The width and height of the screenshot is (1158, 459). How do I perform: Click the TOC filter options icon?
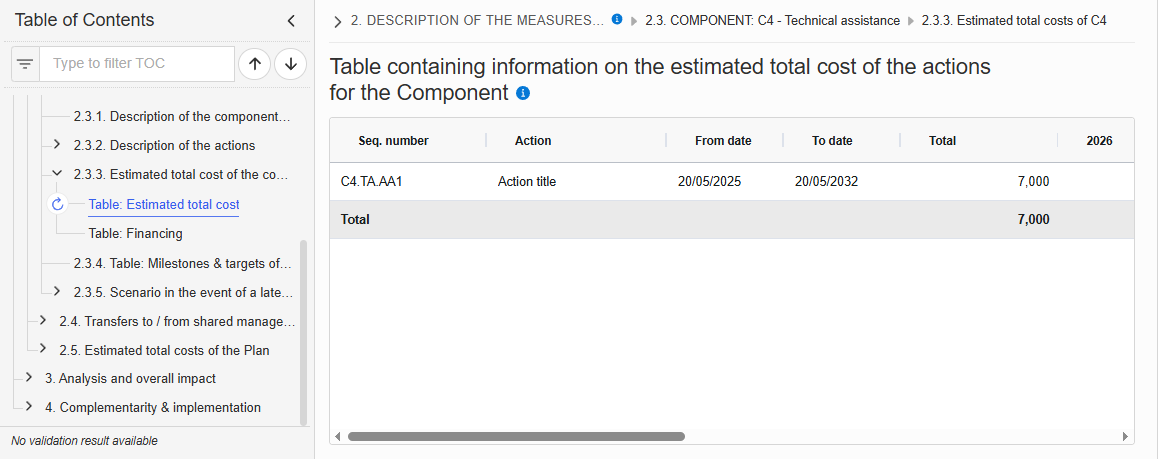[x=25, y=64]
